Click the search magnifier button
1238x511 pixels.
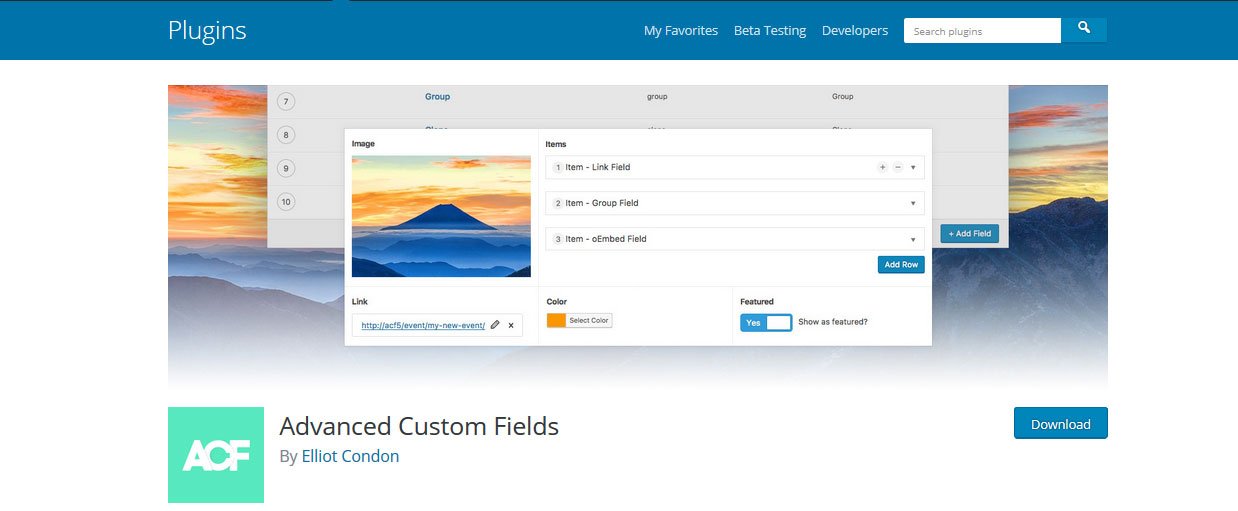click(1084, 30)
